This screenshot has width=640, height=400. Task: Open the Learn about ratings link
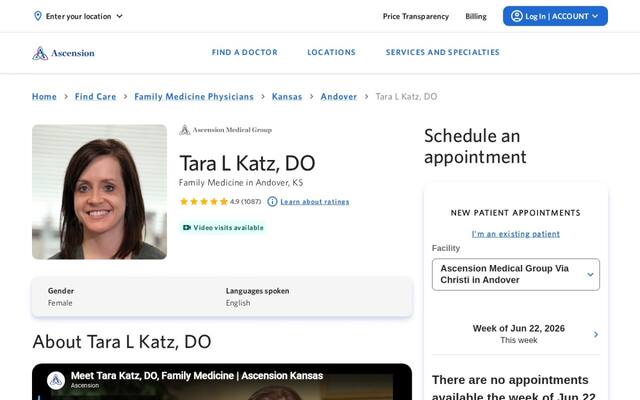point(315,202)
